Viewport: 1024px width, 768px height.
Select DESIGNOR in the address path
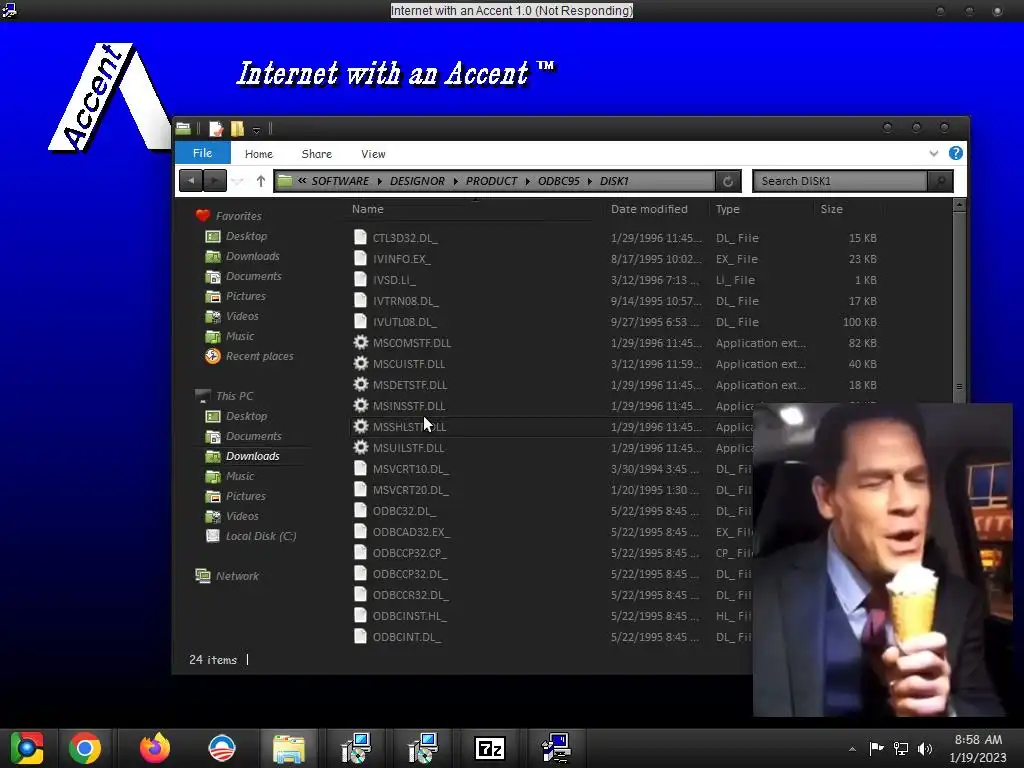[x=417, y=181]
